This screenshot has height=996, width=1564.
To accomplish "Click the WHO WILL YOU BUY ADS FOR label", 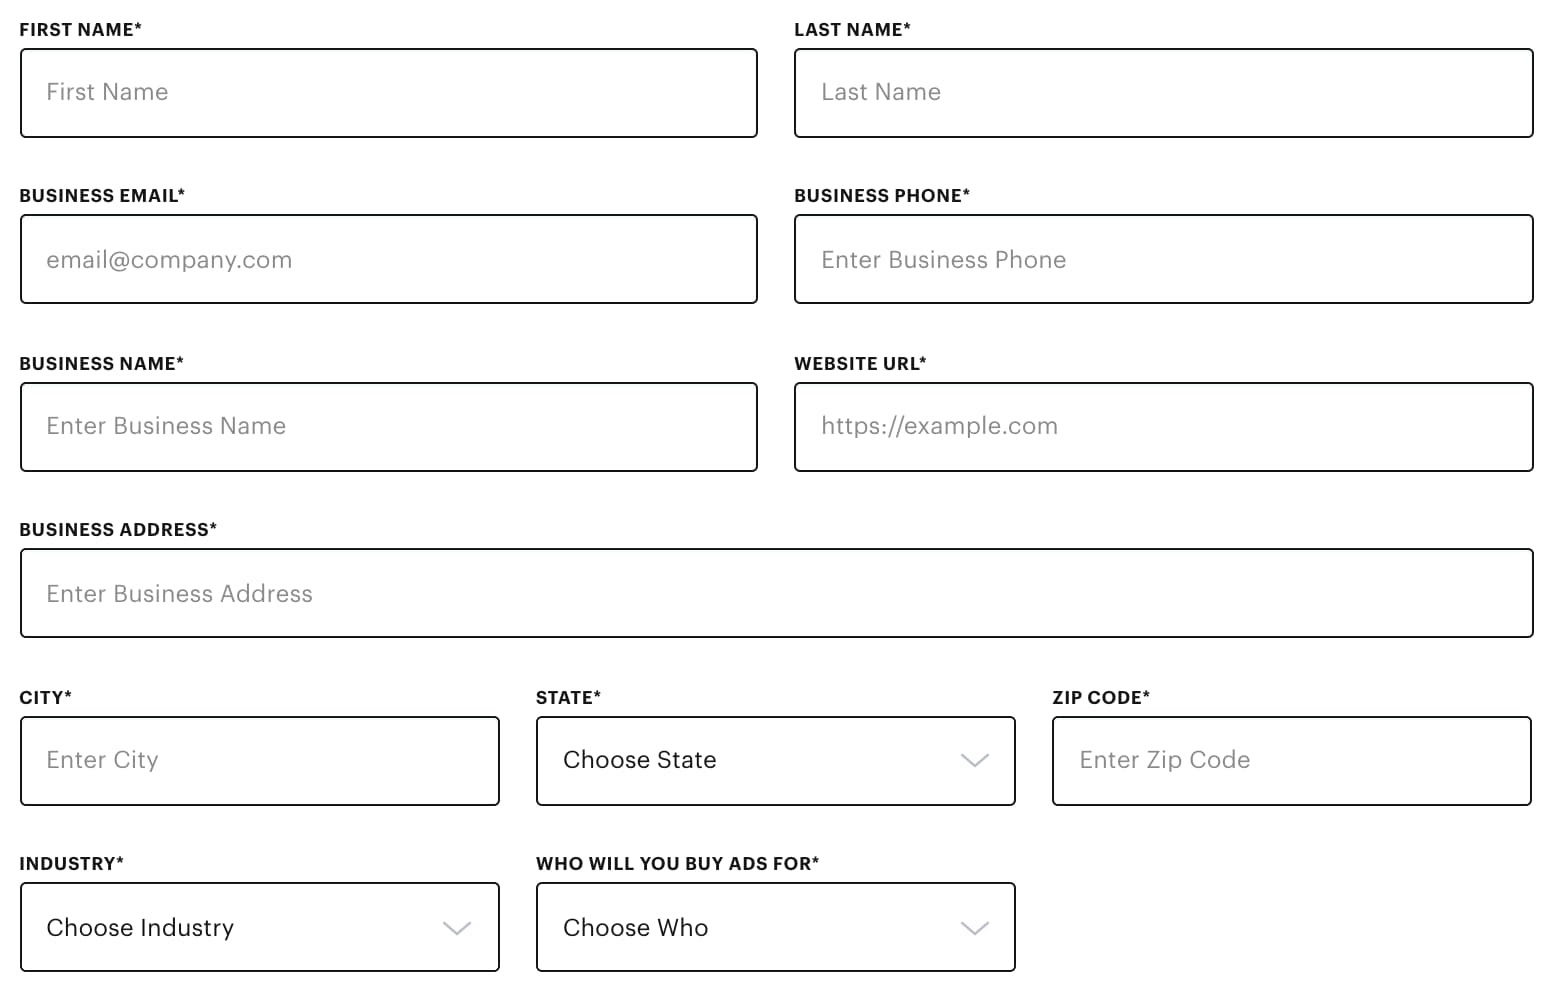I will pyautogui.click(x=677, y=864).
